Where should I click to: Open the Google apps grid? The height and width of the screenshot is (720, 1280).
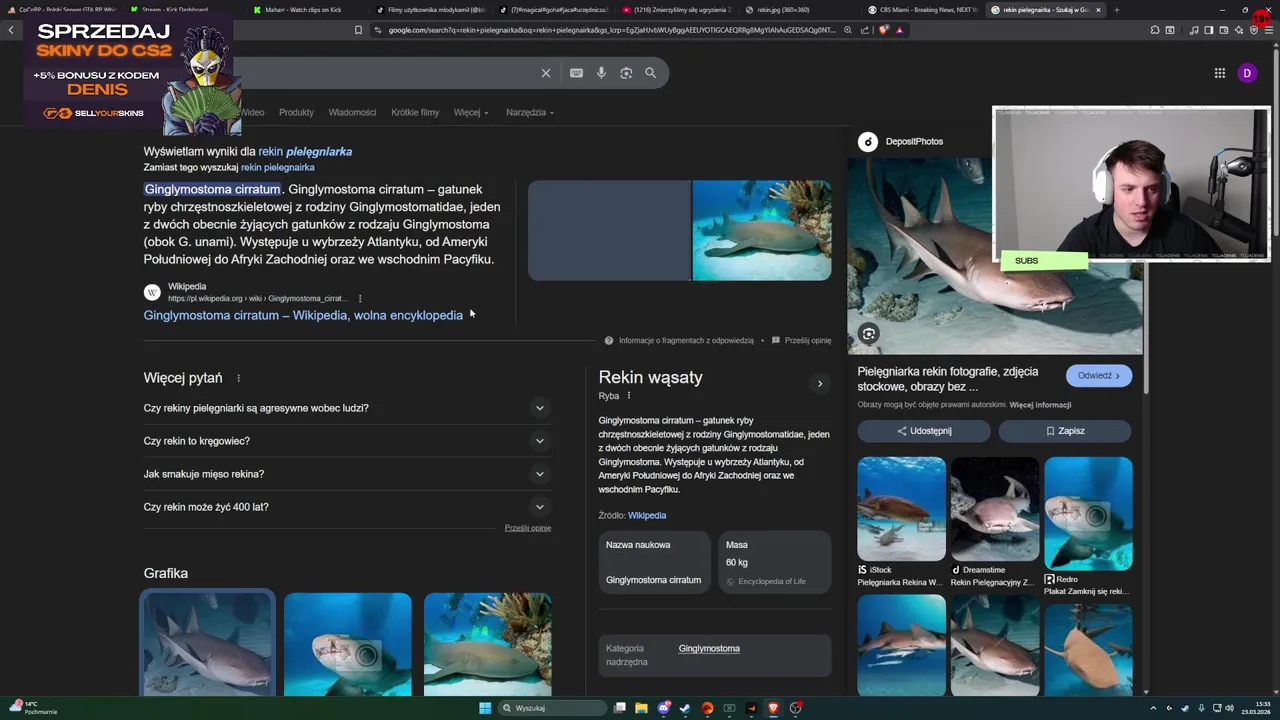click(1220, 73)
